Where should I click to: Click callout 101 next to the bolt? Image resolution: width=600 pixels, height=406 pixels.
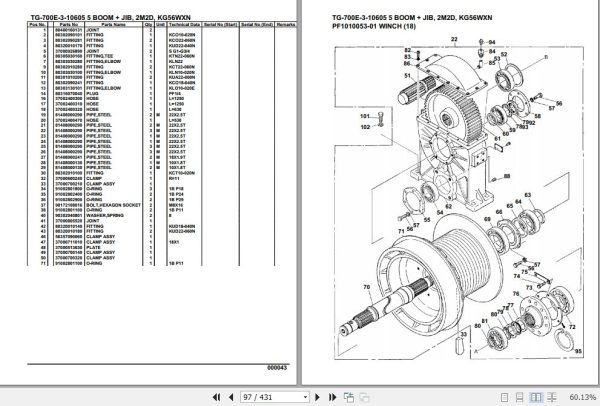click(365, 116)
